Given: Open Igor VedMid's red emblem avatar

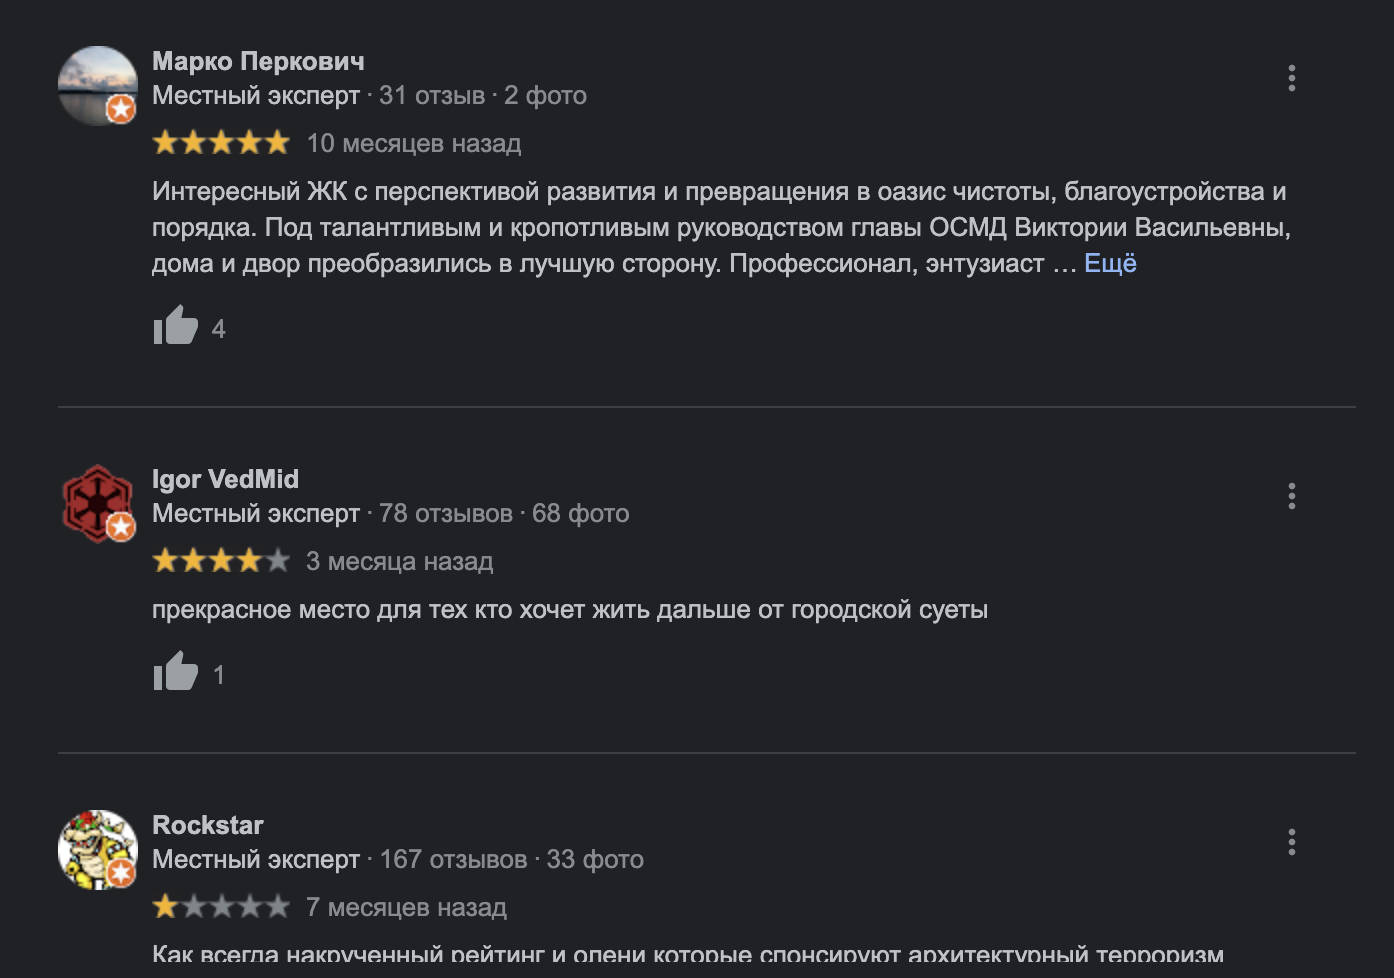Looking at the screenshot, I should 97,503.
